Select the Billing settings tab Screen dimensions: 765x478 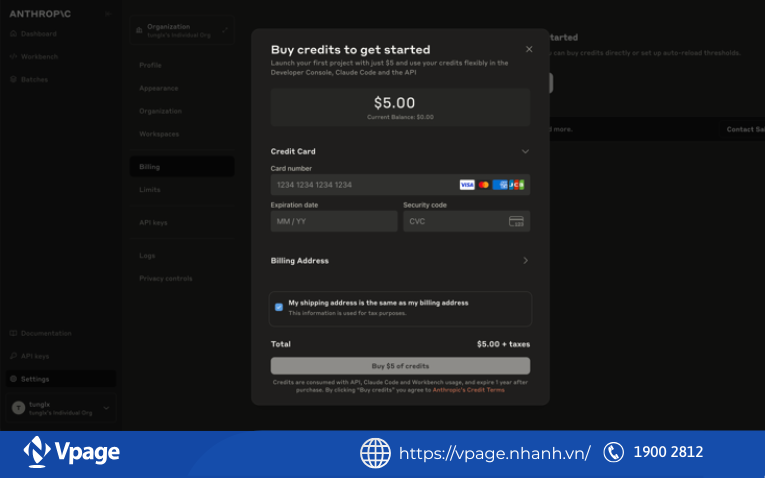[x=182, y=167]
